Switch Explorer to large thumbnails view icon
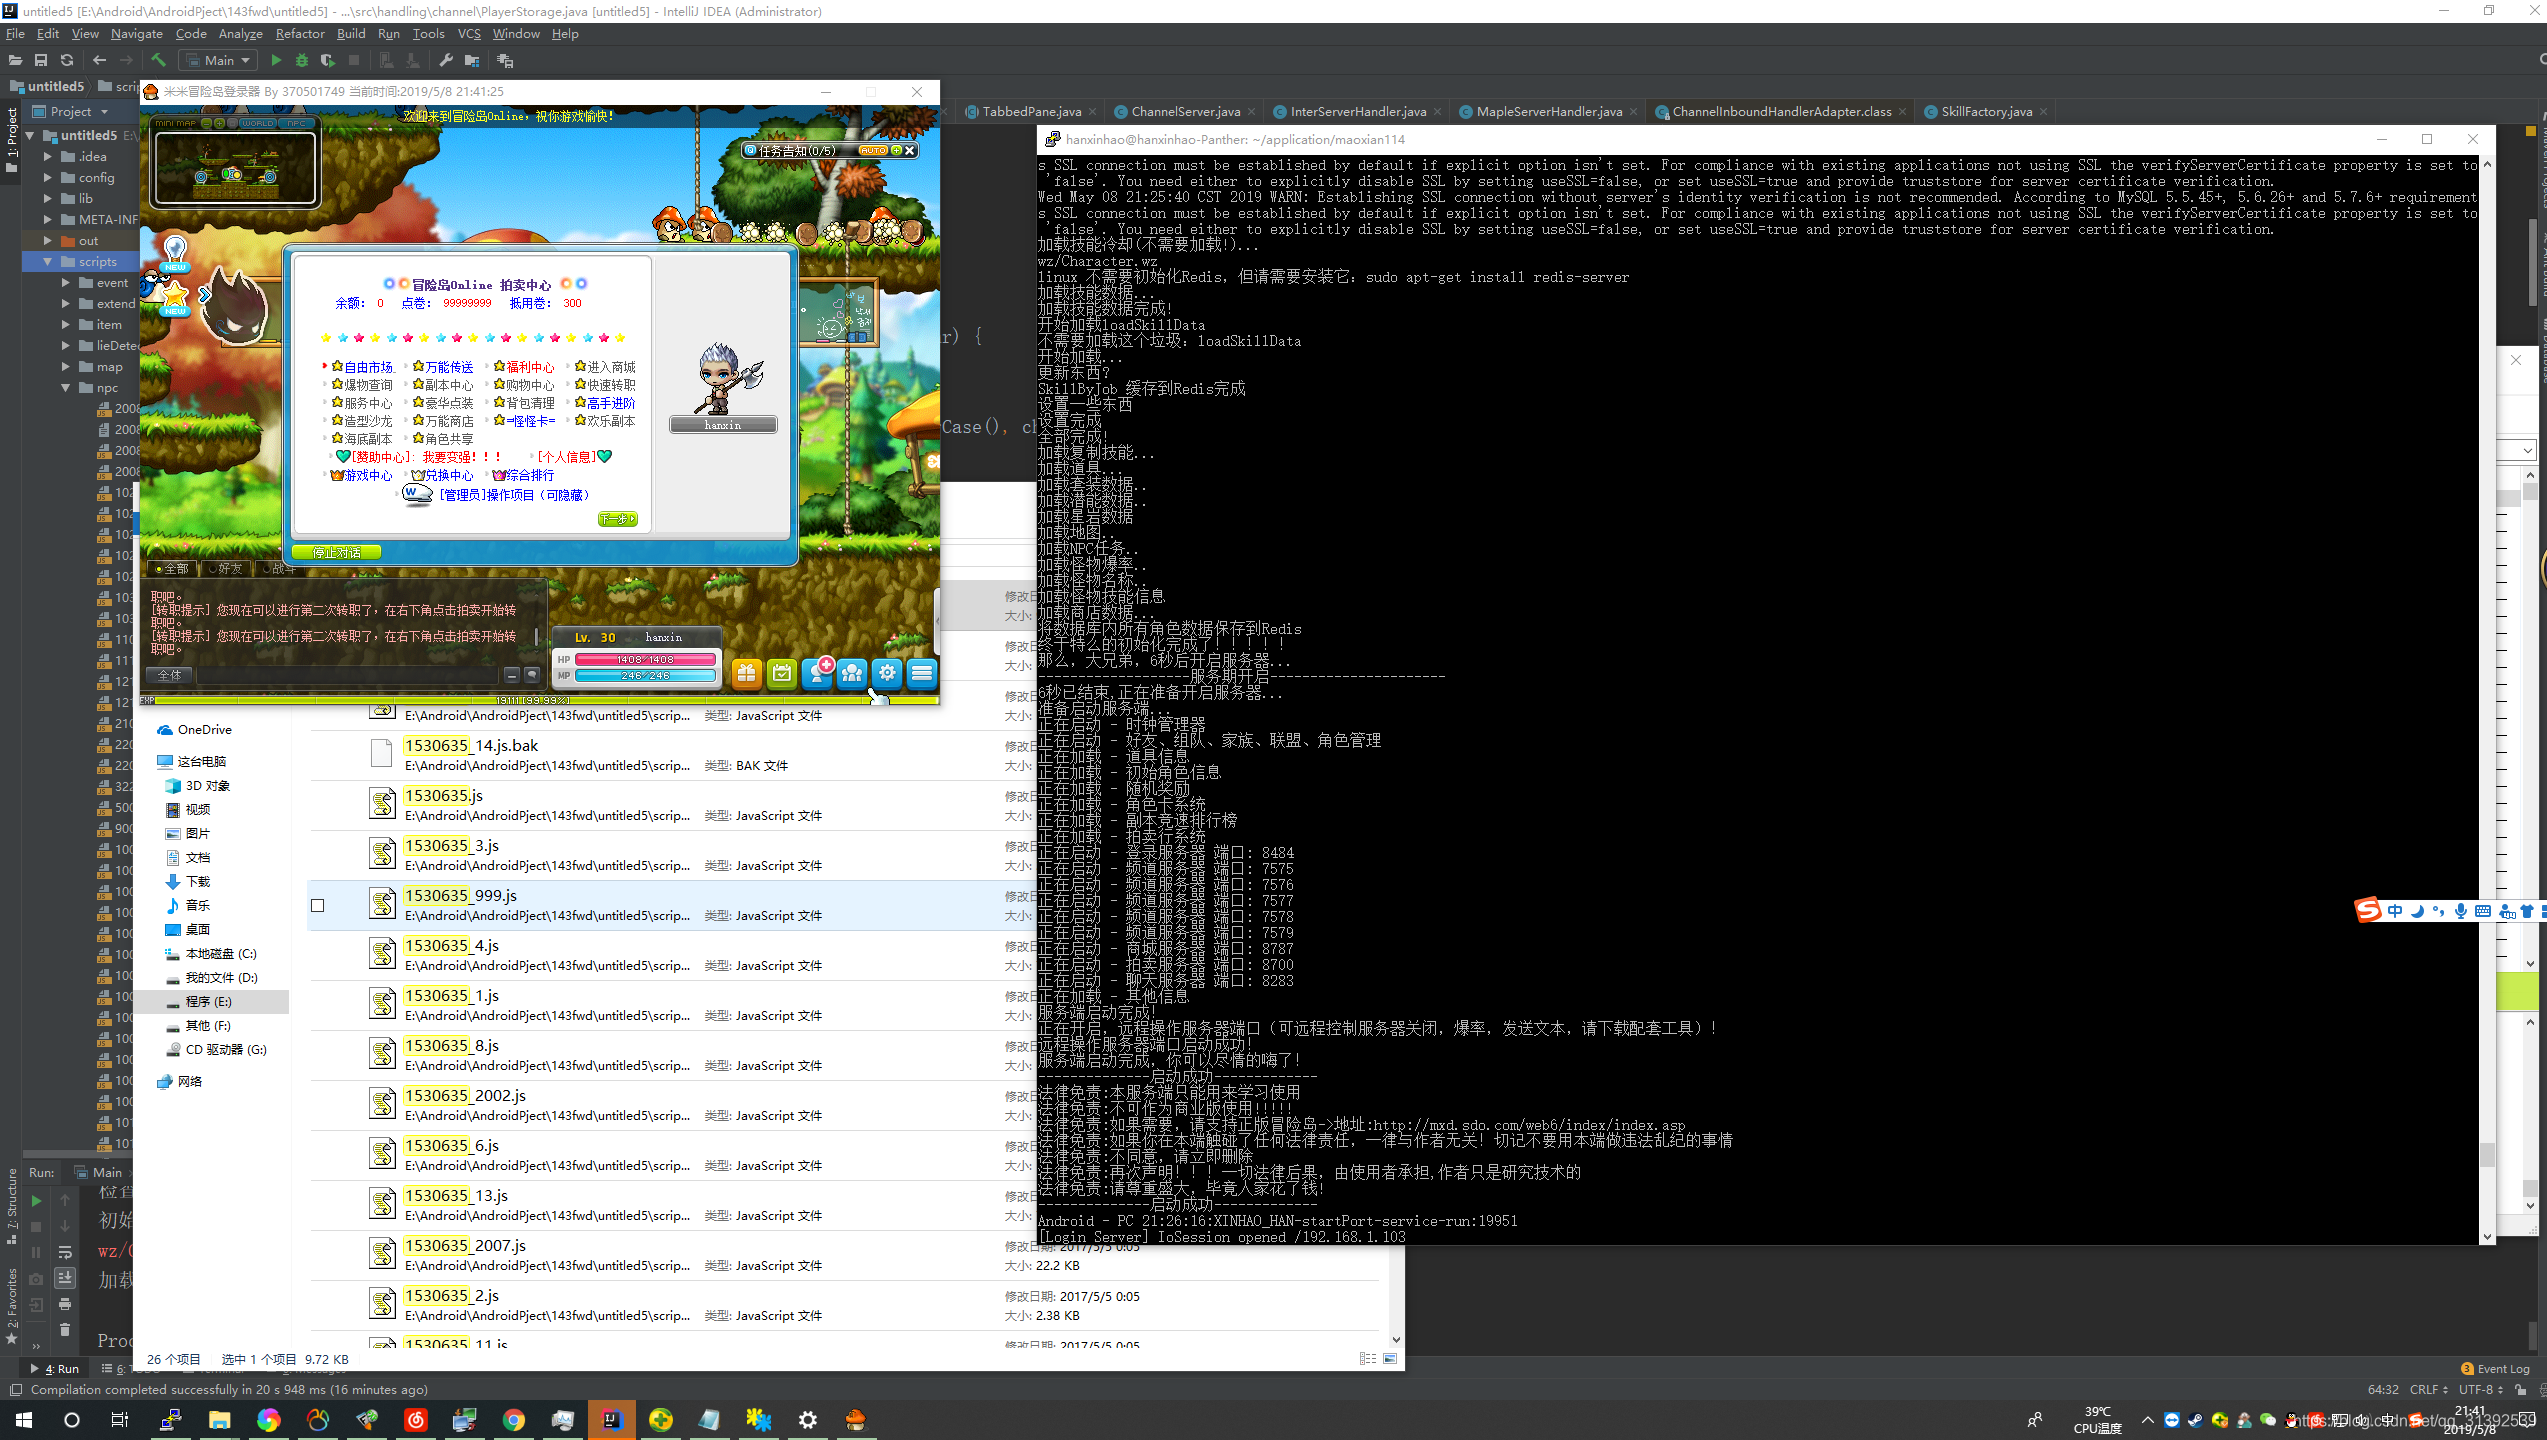This screenshot has width=2547, height=1440. point(1390,1359)
